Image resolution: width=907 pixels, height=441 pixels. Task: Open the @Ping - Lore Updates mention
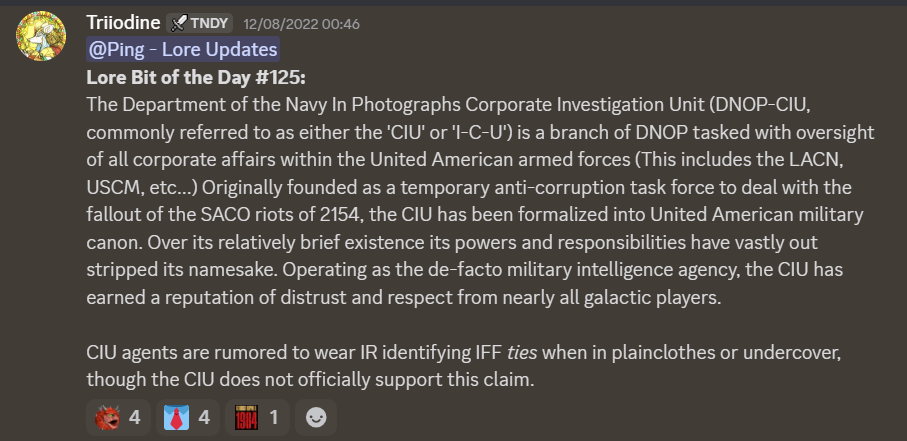[182, 49]
